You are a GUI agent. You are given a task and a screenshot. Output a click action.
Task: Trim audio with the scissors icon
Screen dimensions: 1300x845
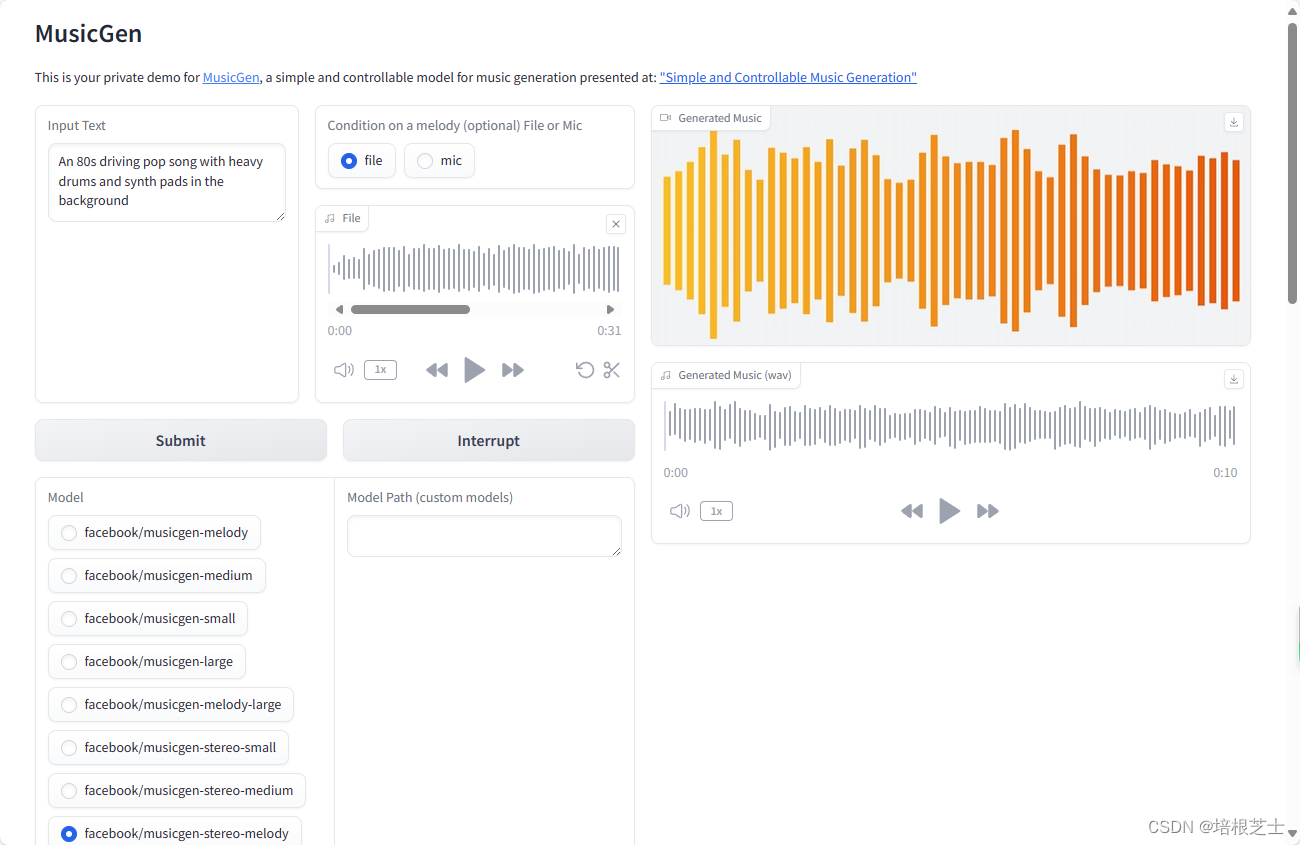pyautogui.click(x=612, y=370)
